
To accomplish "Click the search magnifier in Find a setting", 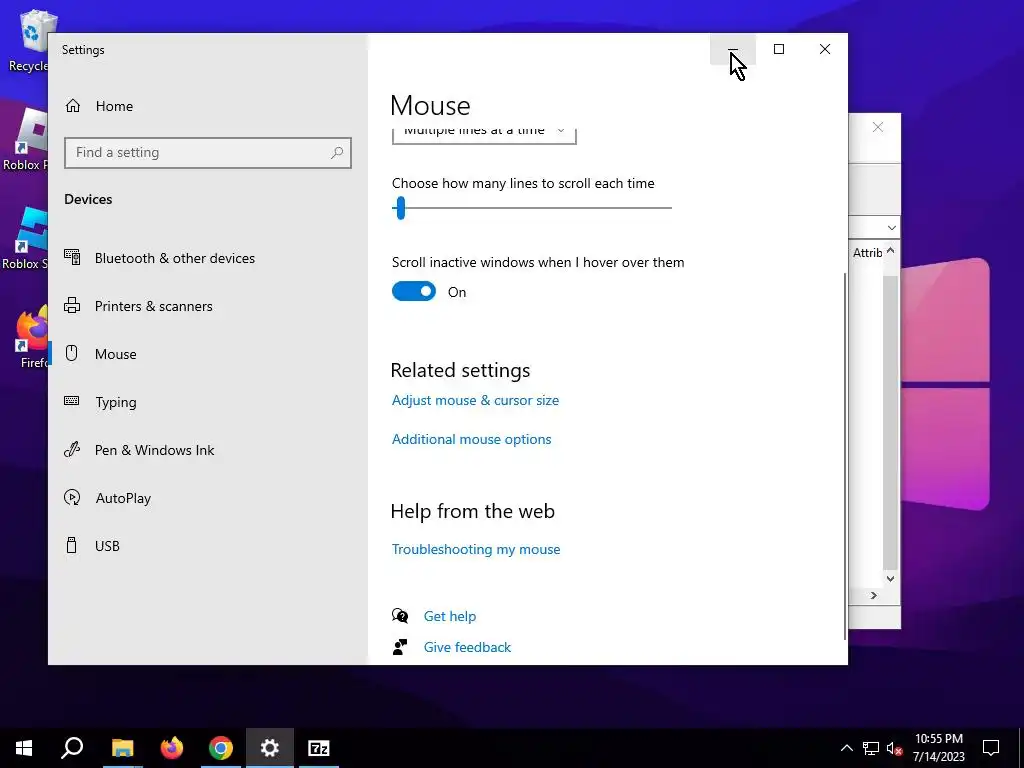I will click(x=337, y=153).
